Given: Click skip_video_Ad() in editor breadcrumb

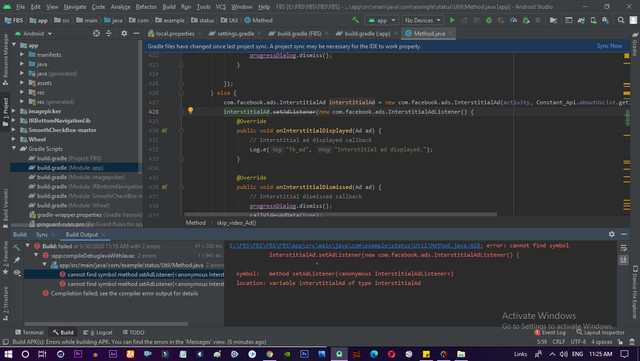Looking at the screenshot, I should pyautogui.click(x=237, y=223).
